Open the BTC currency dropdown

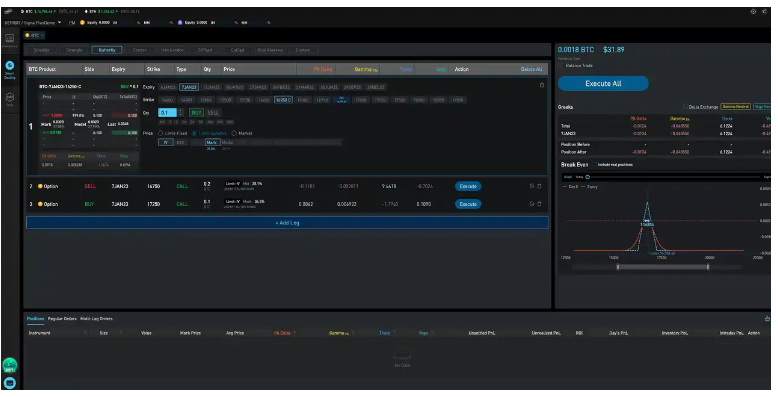[34, 35]
